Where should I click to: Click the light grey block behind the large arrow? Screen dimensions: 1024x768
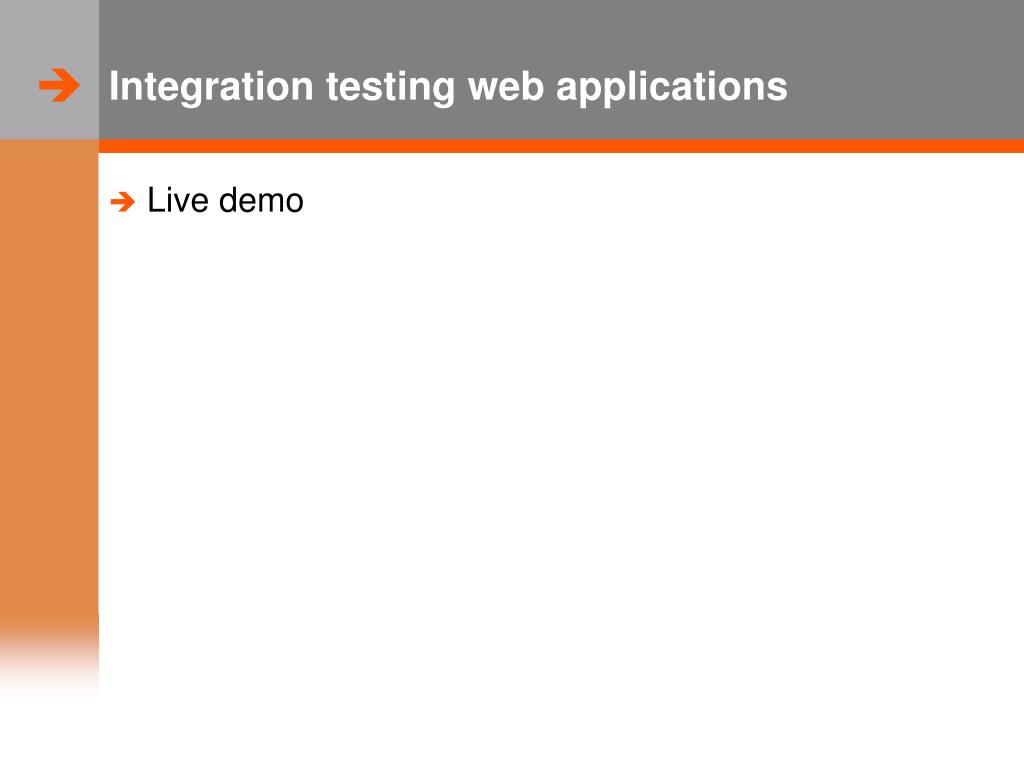(x=49, y=70)
